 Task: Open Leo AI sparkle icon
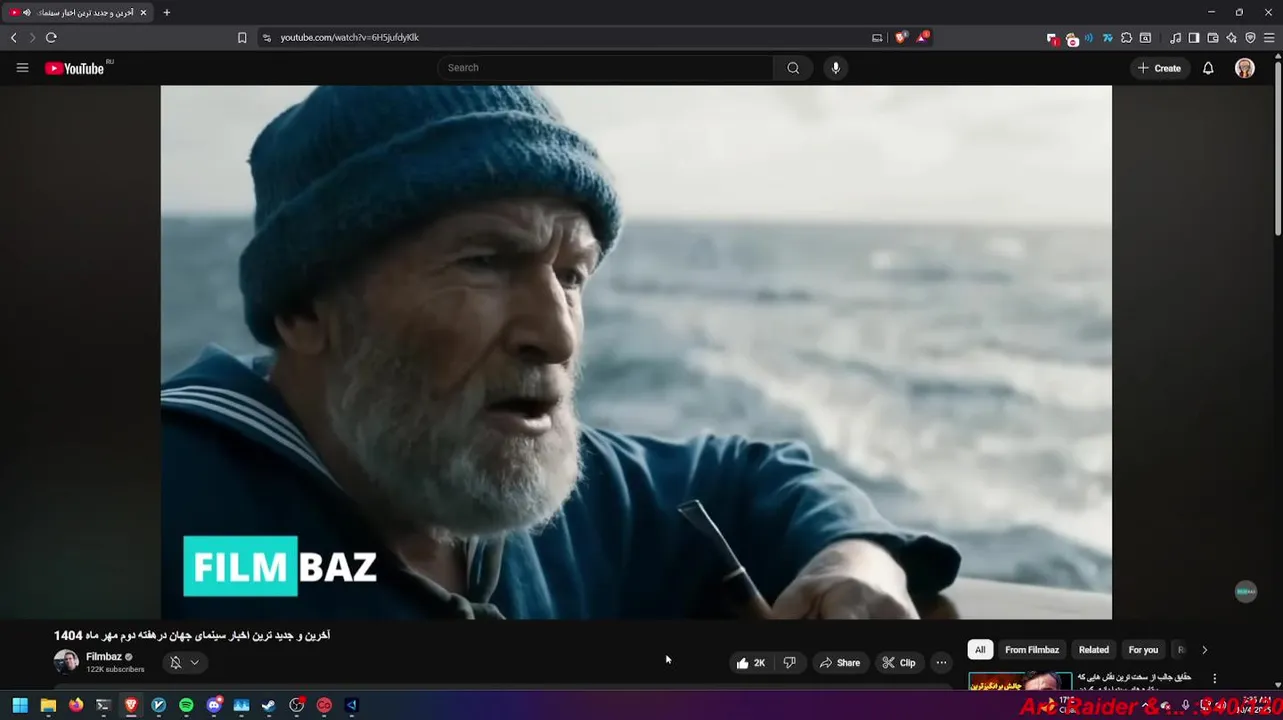coord(1231,38)
